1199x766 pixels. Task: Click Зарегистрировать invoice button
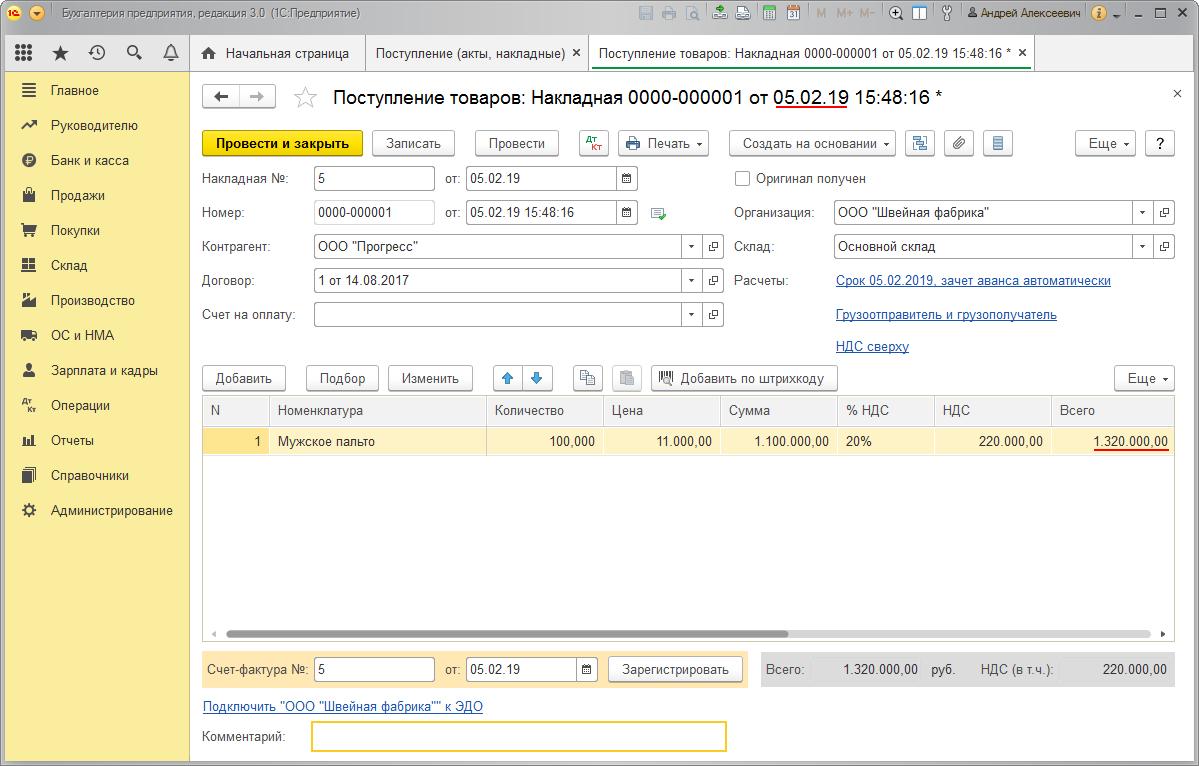coord(675,670)
